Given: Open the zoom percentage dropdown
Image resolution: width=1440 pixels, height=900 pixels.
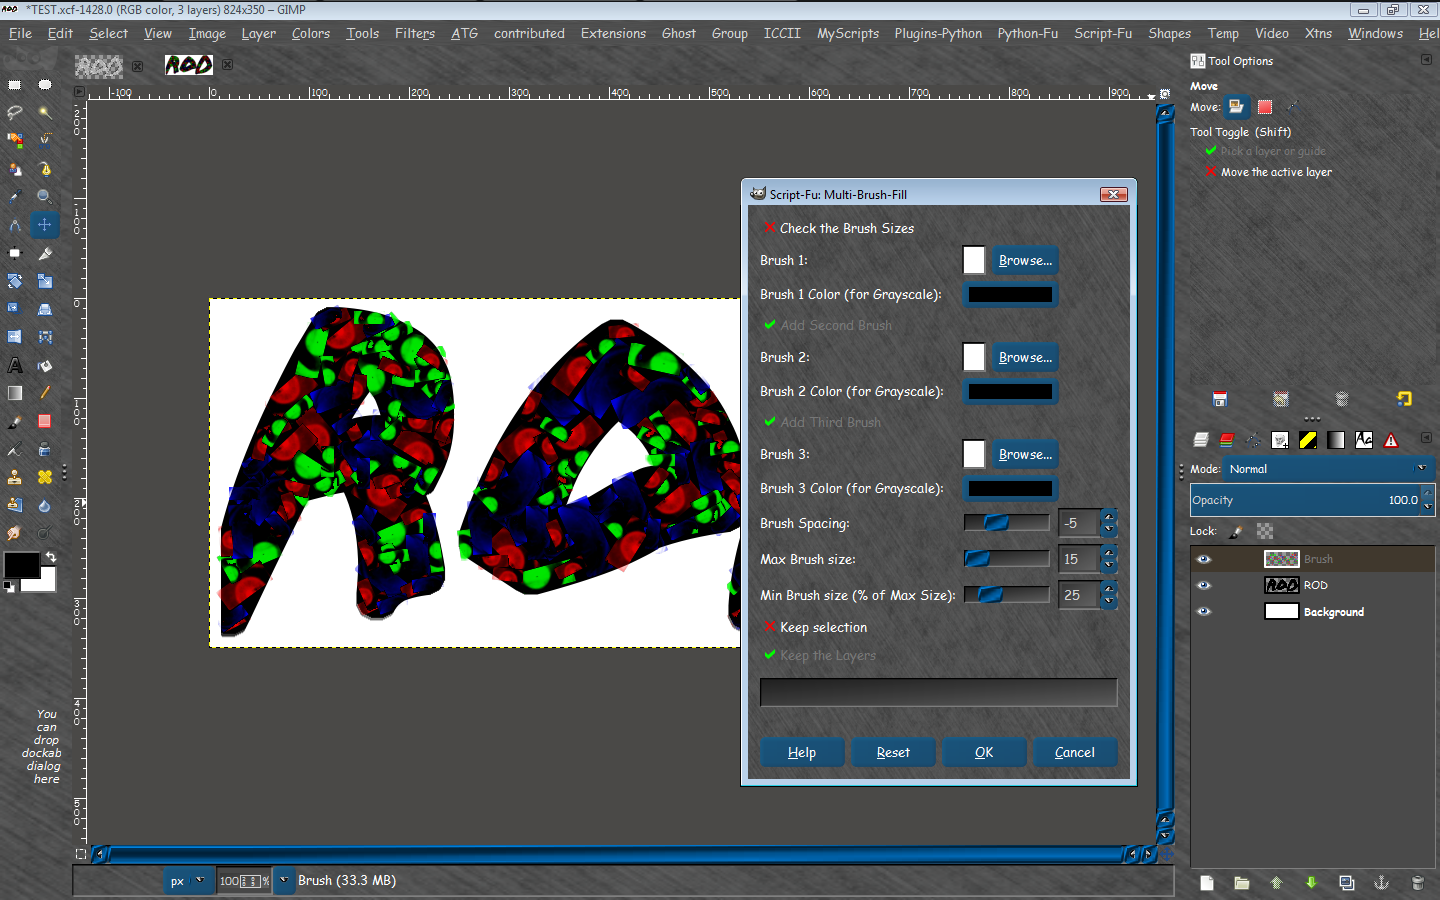Looking at the screenshot, I should 284,881.
